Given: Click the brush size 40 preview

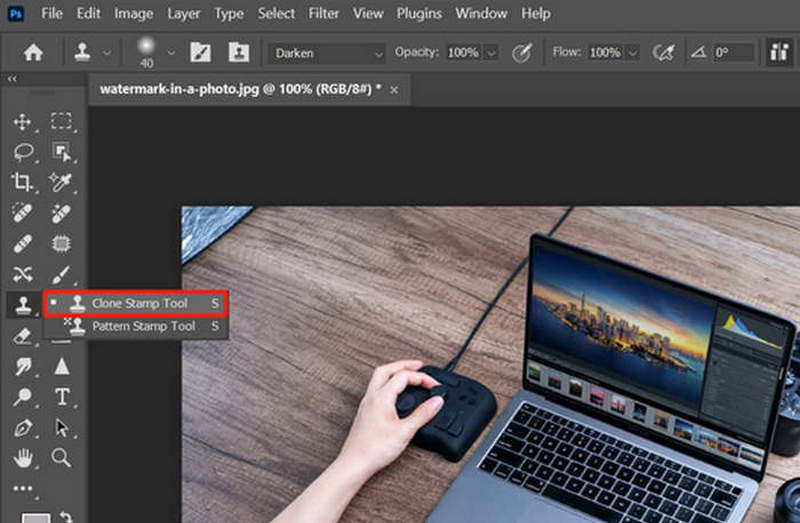Looking at the screenshot, I should click(x=146, y=52).
